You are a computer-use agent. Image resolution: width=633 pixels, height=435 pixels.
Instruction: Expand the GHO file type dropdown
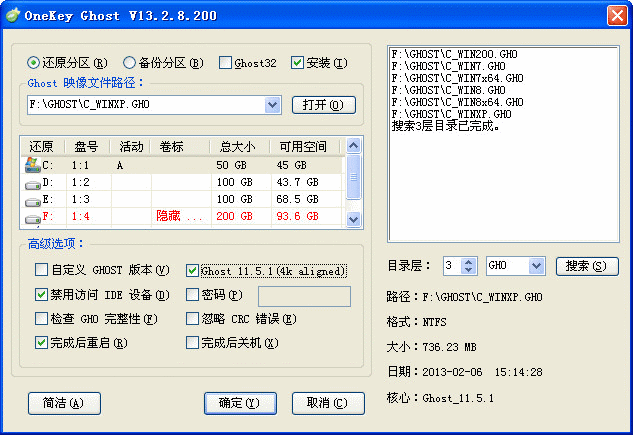[535, 266]
